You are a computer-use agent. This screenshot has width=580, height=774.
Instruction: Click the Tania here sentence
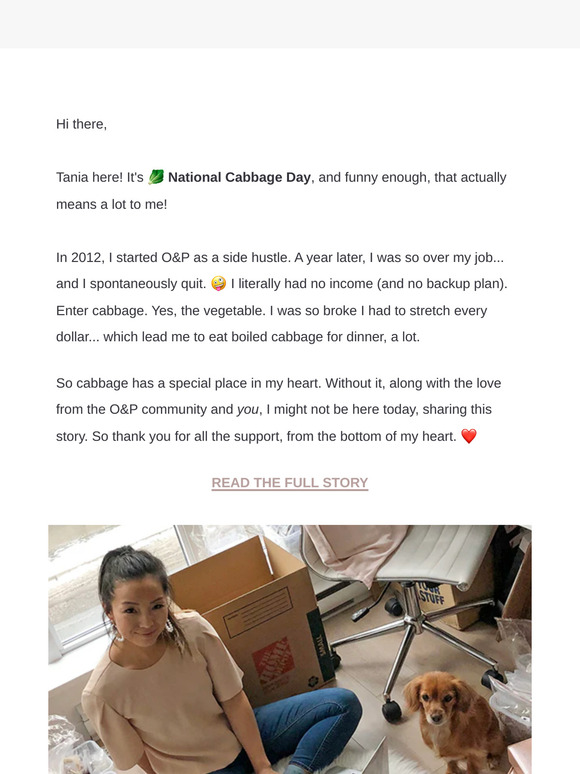coord(281,191)
